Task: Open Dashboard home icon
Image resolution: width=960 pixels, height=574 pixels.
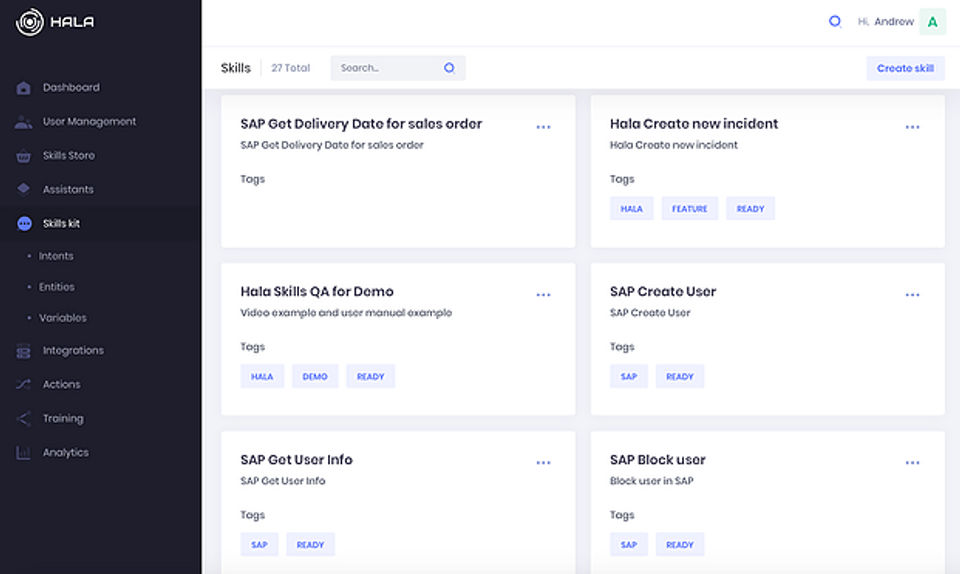Action: [23, 88]
